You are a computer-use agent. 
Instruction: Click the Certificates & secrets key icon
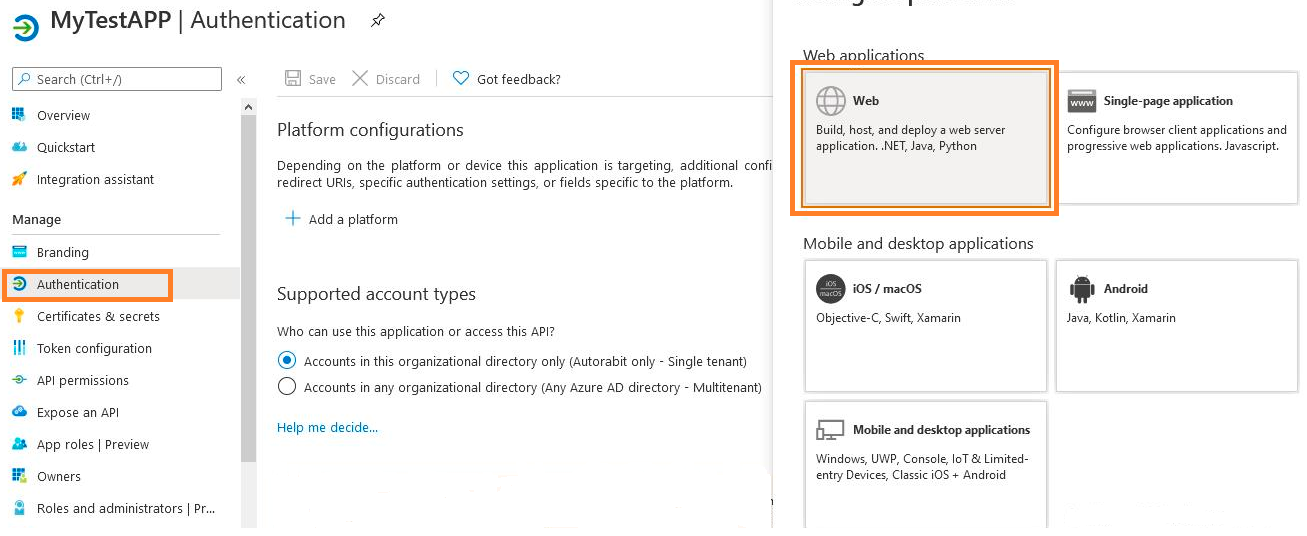click(18, 316)
